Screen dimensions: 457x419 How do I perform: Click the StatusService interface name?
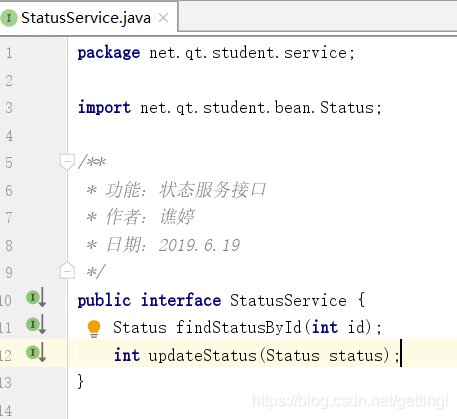[288, 300]
